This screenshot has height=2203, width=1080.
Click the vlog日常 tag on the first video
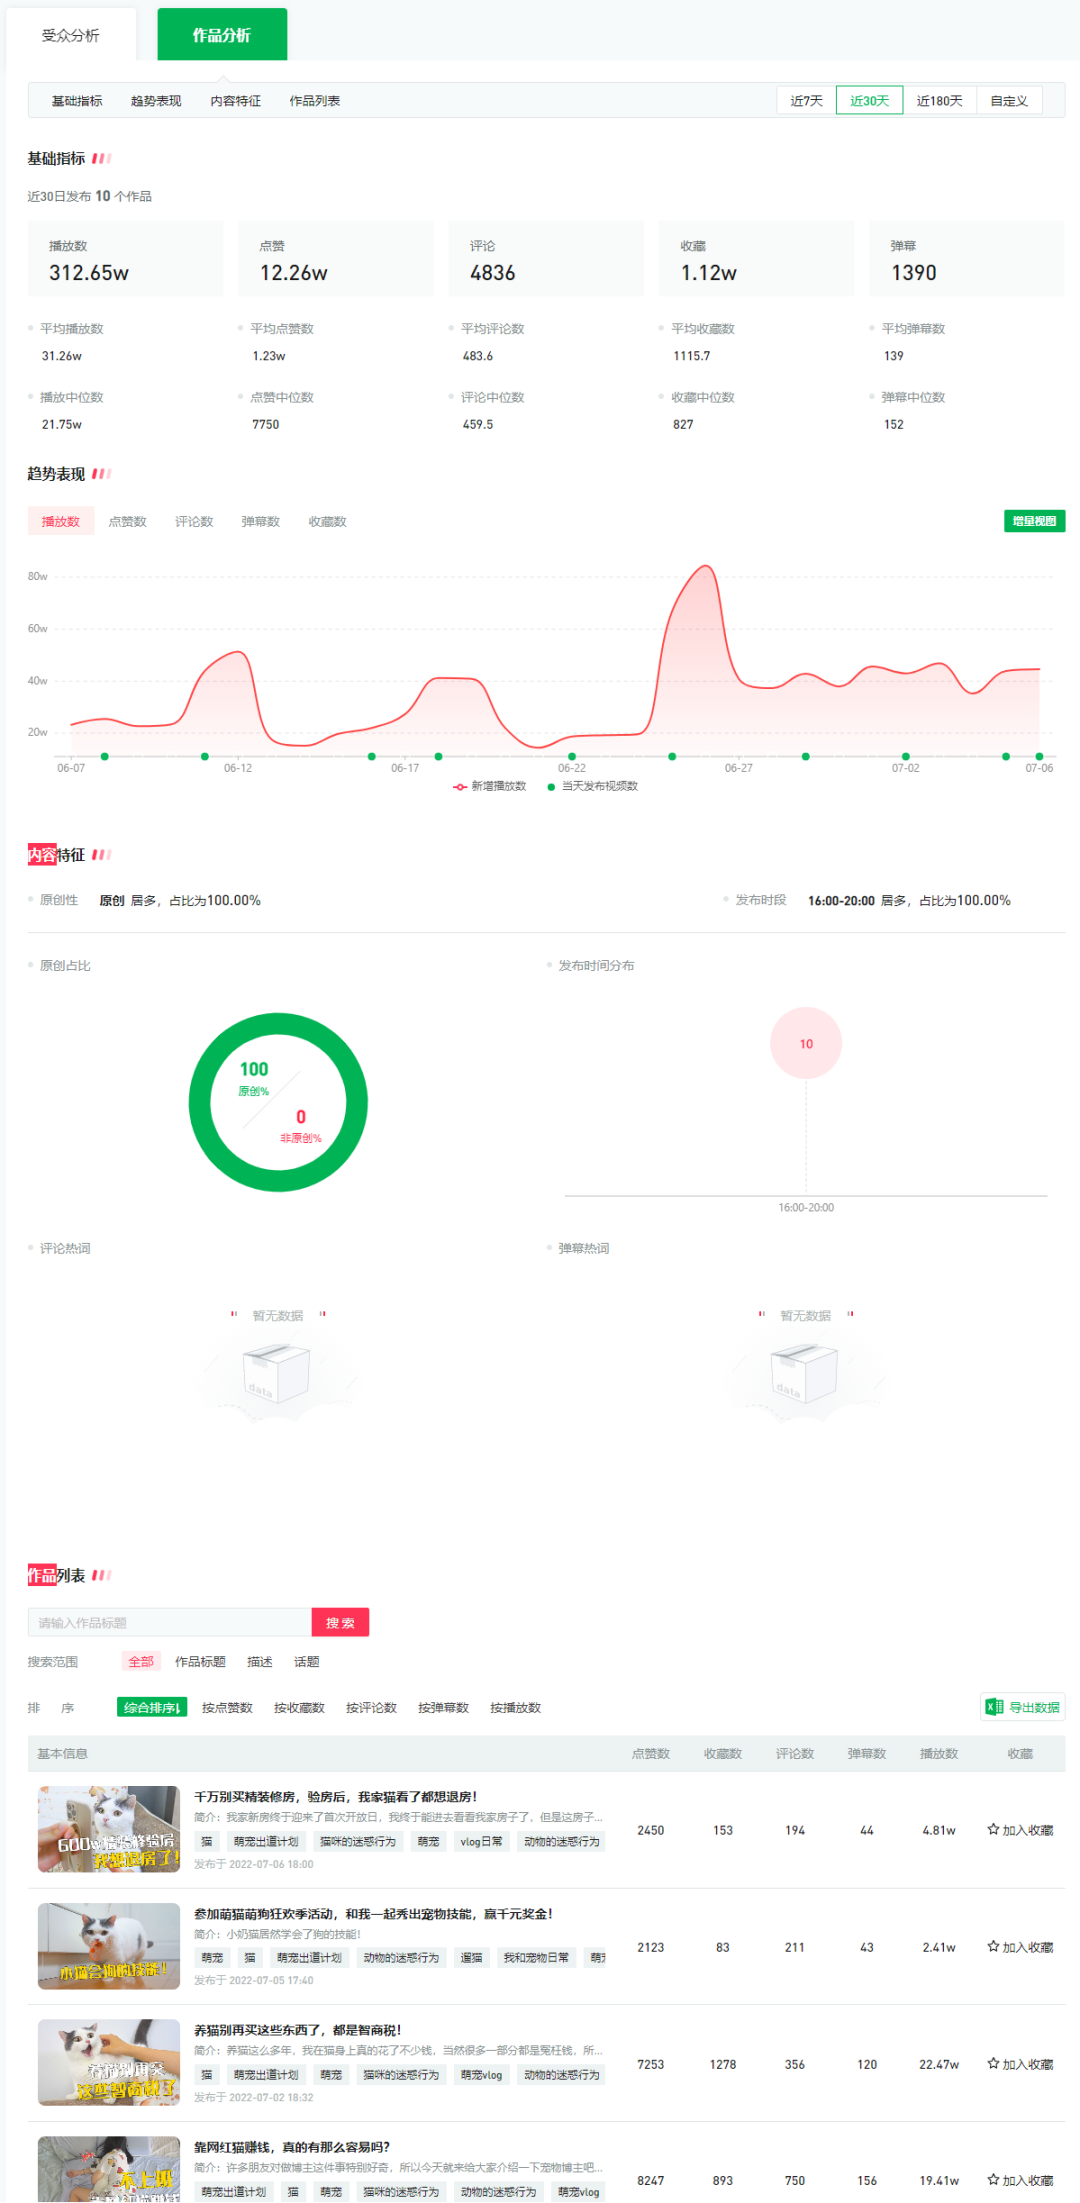[481, 1841]
